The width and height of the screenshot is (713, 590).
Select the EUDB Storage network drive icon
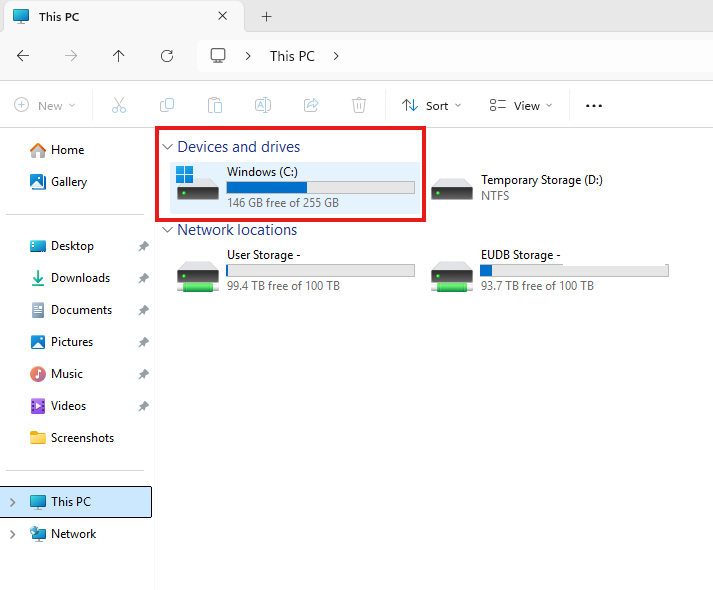coord(452,276)
